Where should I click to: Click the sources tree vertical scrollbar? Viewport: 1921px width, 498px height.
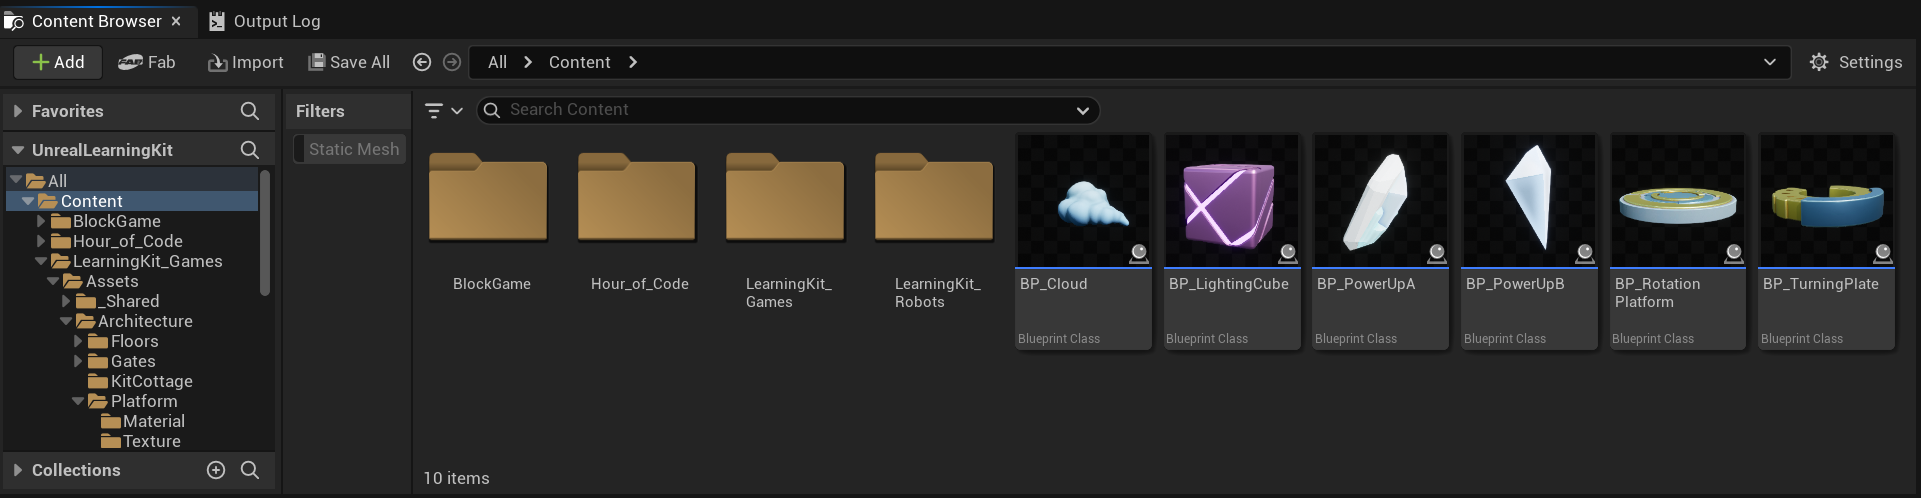(x=265, y=233)
